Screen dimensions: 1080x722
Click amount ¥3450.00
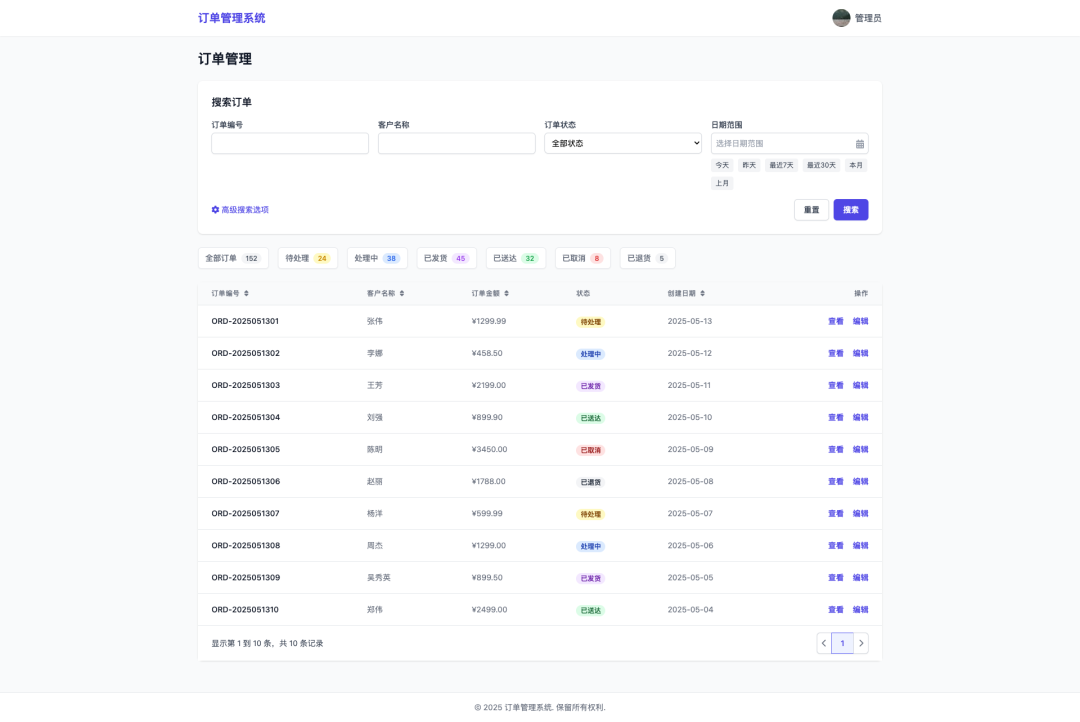coord(489,449)
